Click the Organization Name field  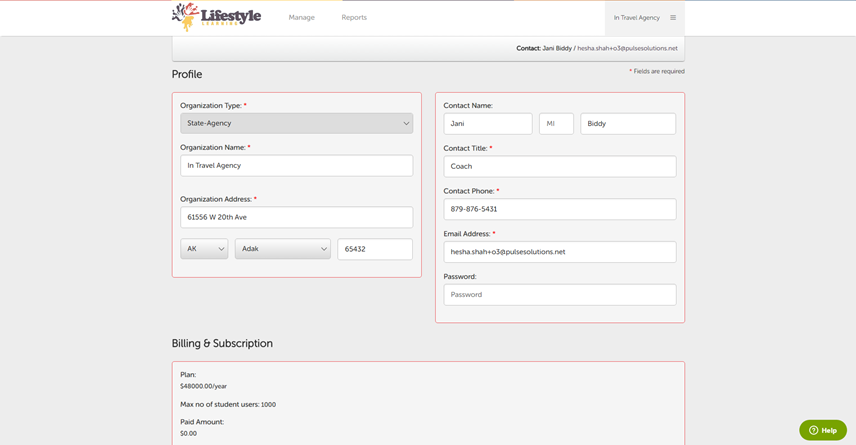296,166
